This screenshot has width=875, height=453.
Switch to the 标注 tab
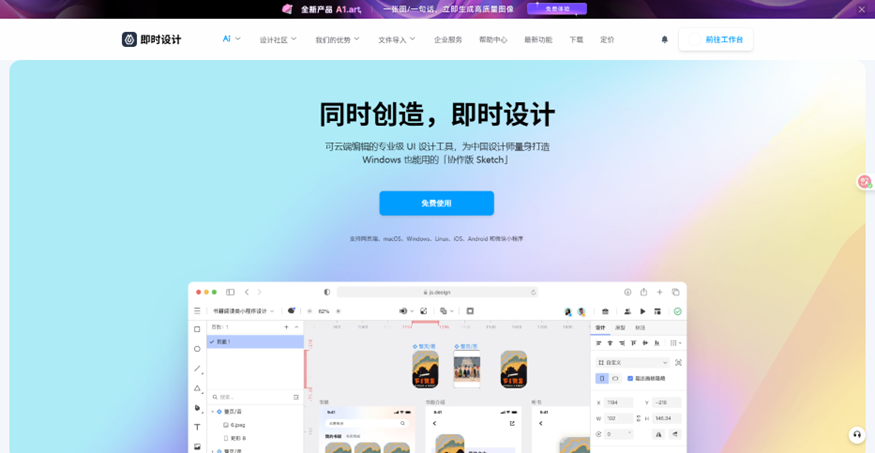[640, 327]
